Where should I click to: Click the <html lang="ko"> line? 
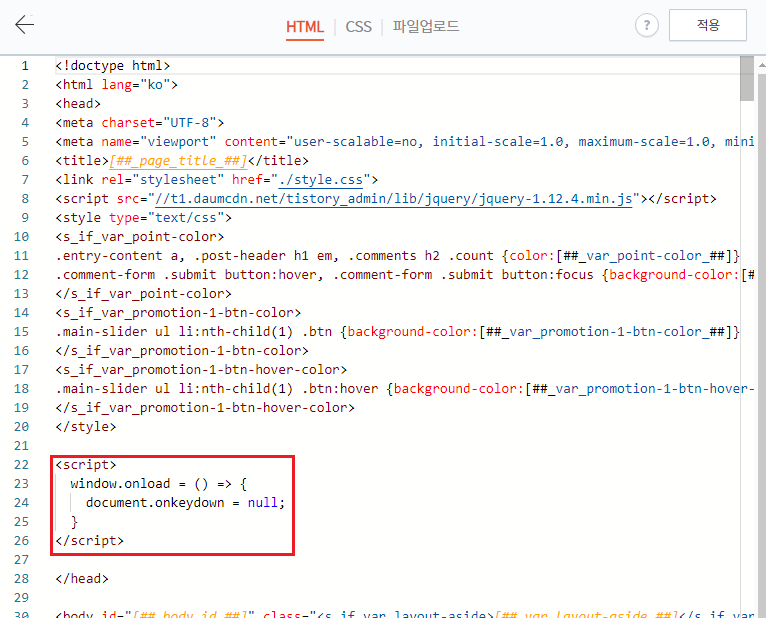[x=116, y=85]
